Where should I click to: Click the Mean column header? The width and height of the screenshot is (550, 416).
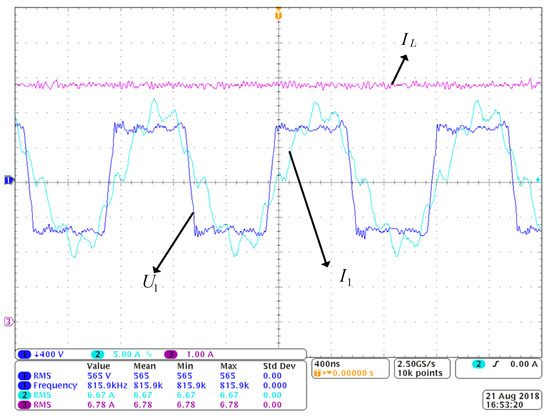[x=145, y=366]
